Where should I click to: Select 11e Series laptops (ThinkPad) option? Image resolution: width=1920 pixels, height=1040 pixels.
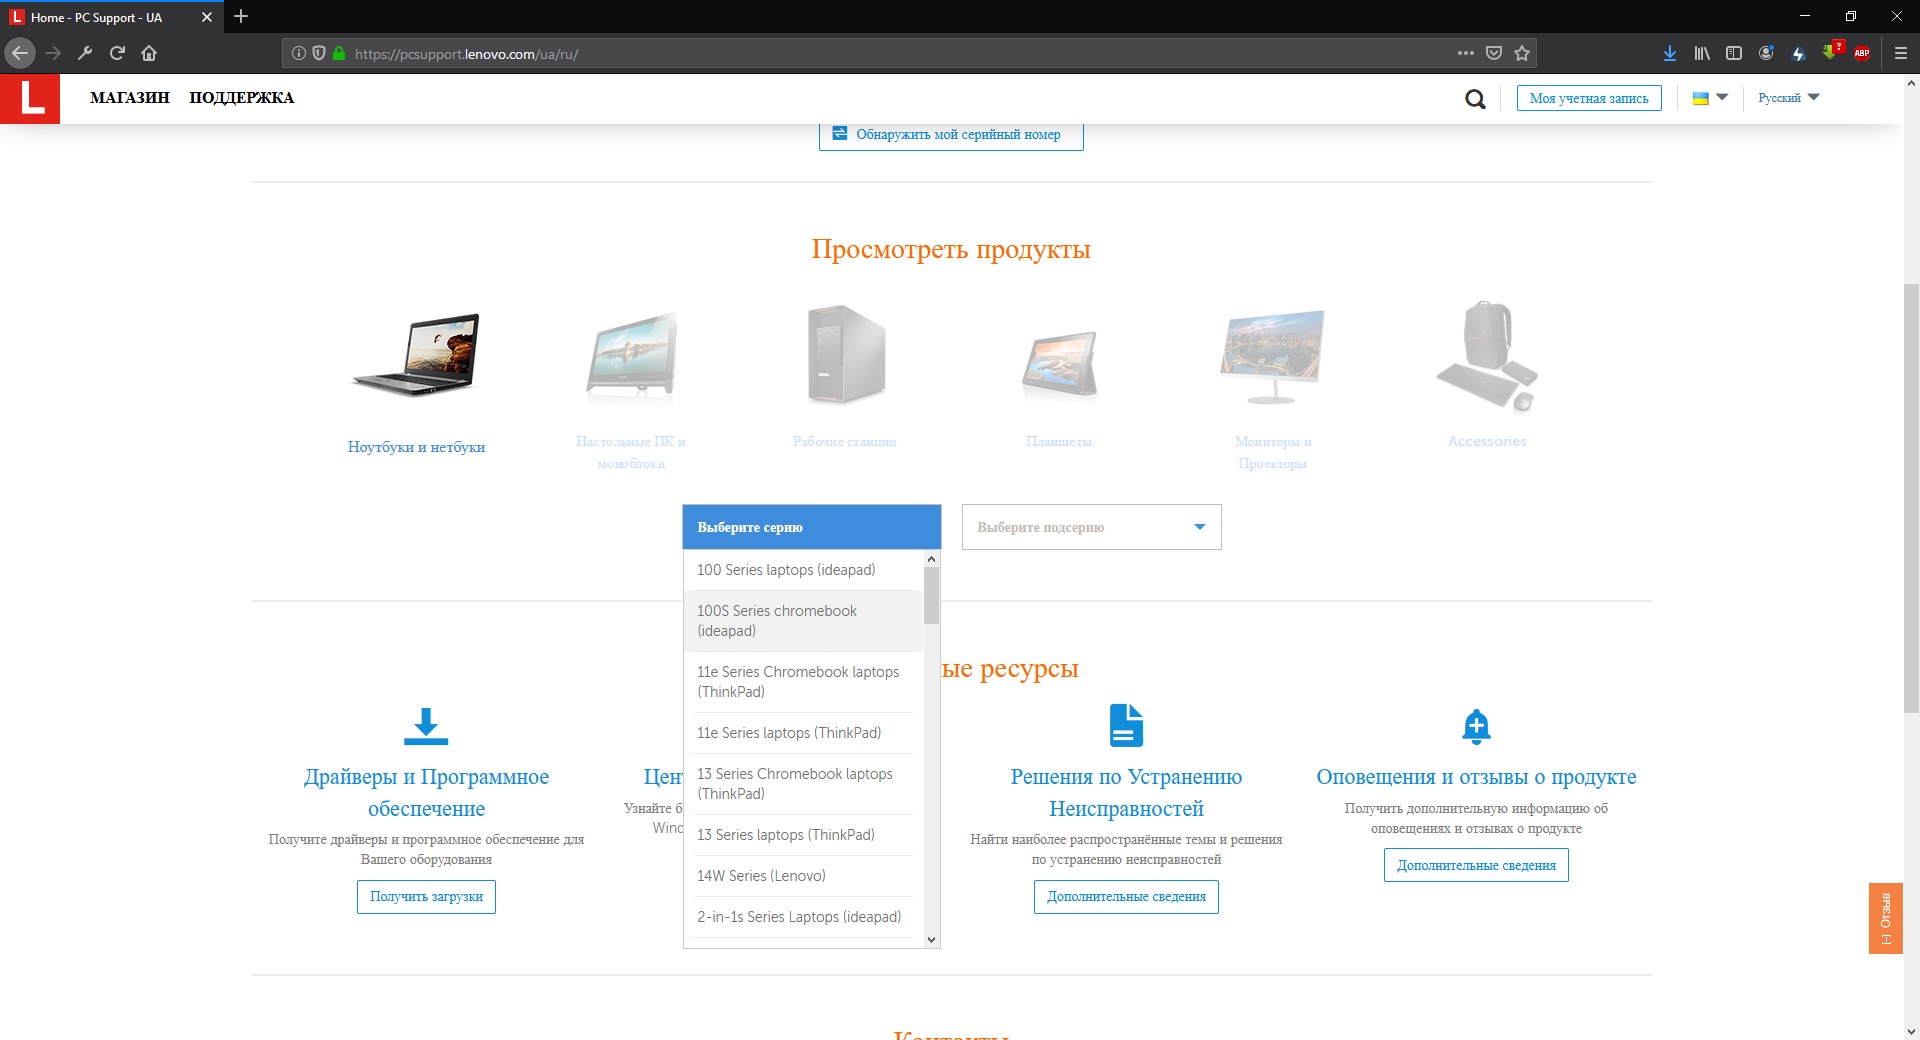(x=789, y=733)
